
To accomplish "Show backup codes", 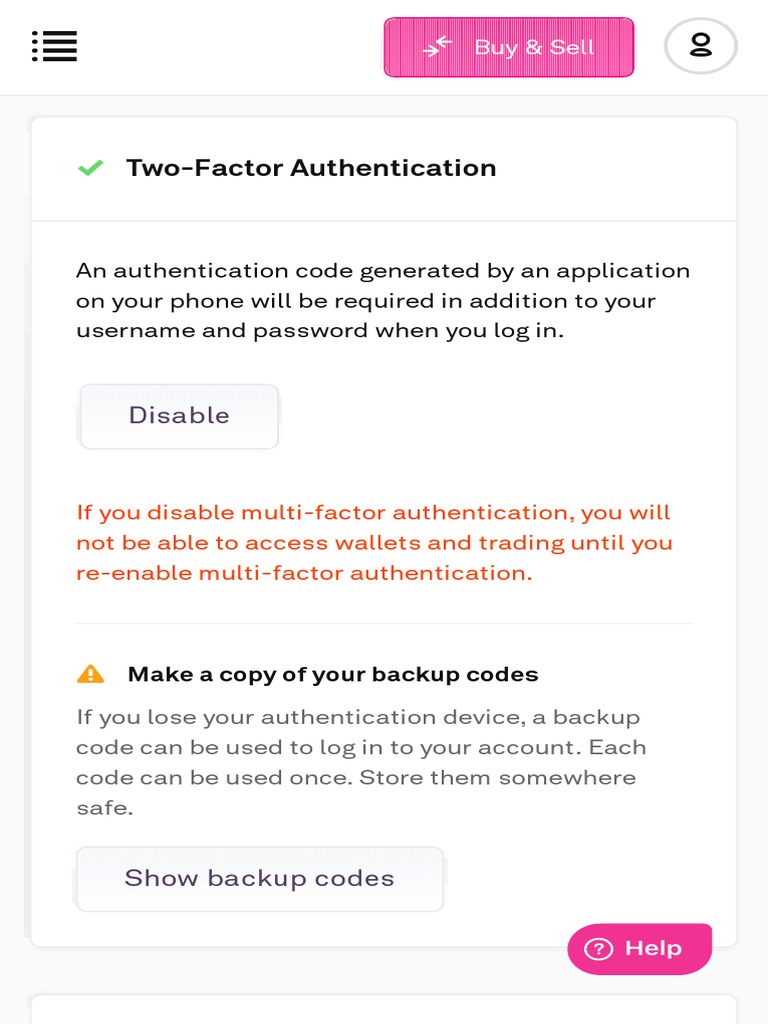I will (259, 878).
